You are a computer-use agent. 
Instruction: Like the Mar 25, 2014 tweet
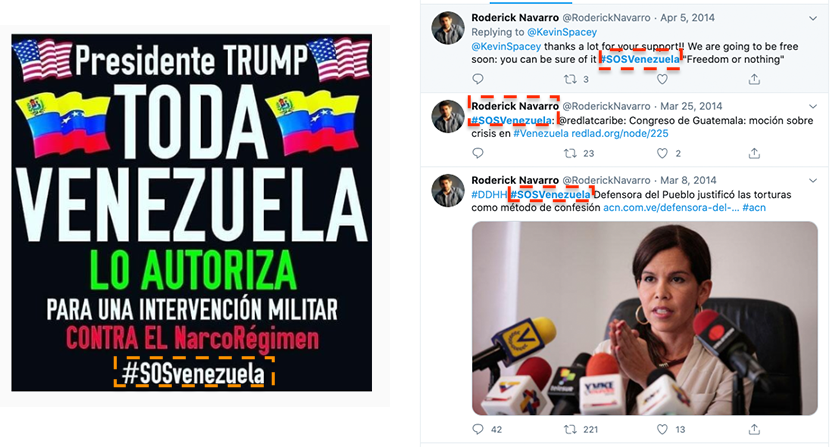click(x=662, y=153)
